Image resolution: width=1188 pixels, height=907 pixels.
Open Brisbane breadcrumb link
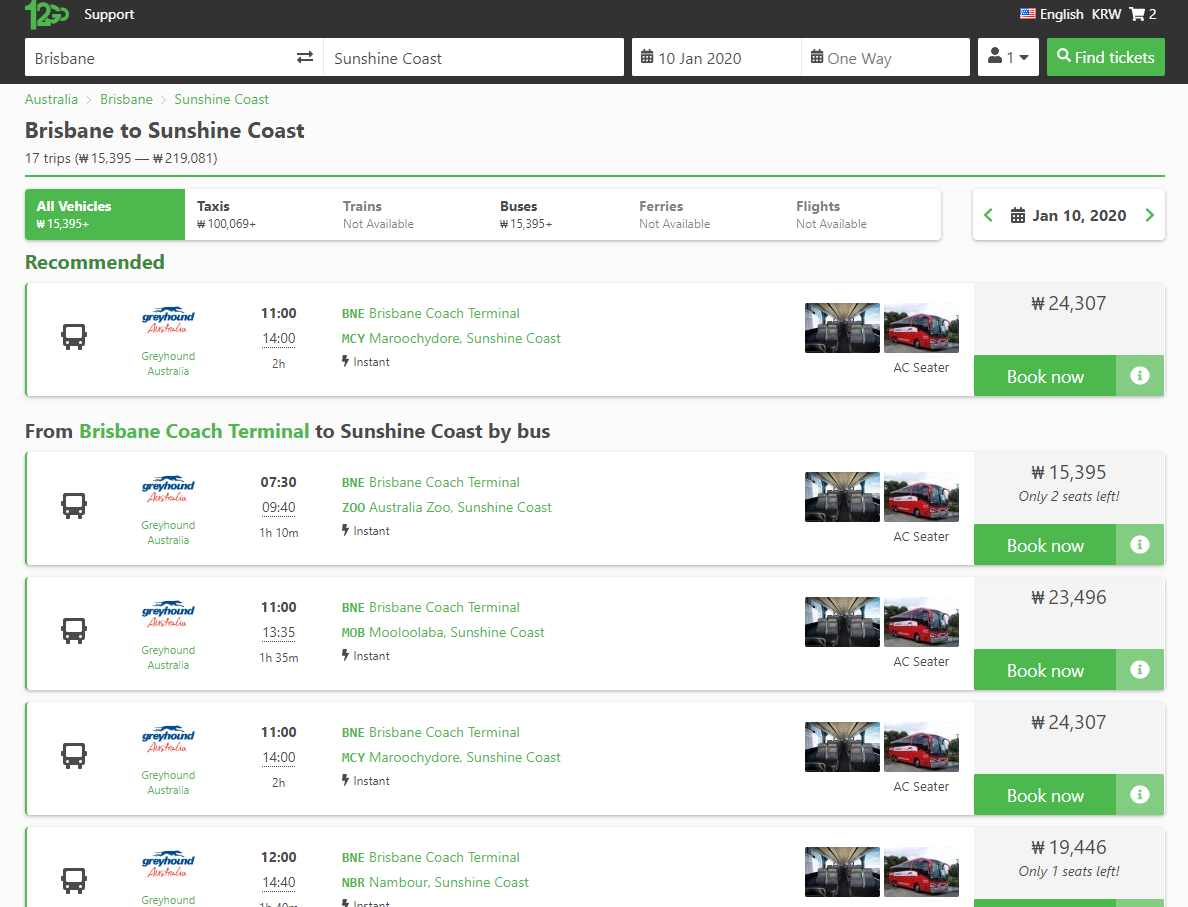pyautogui.click(x=127, y=99)
